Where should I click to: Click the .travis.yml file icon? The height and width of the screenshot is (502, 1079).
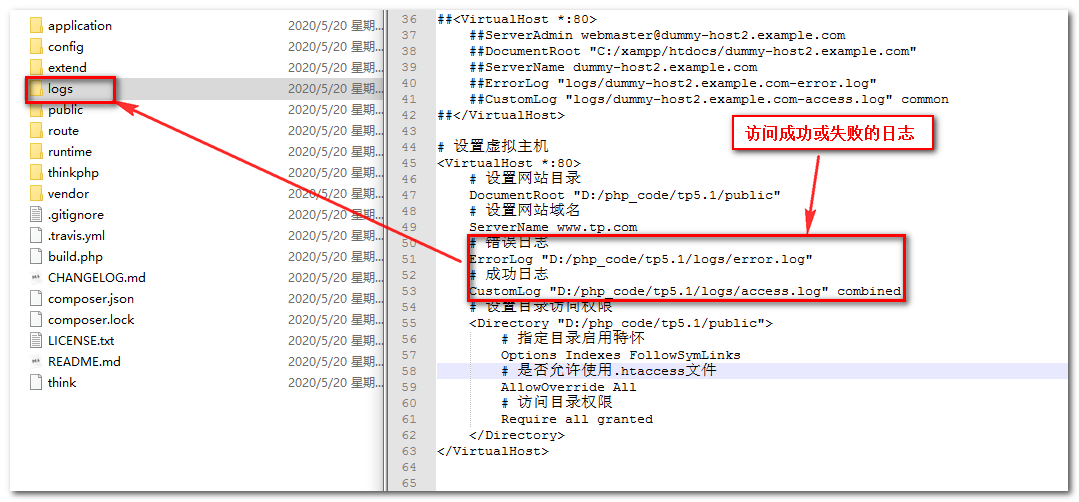pyautogui.click(x=36, y=236)
